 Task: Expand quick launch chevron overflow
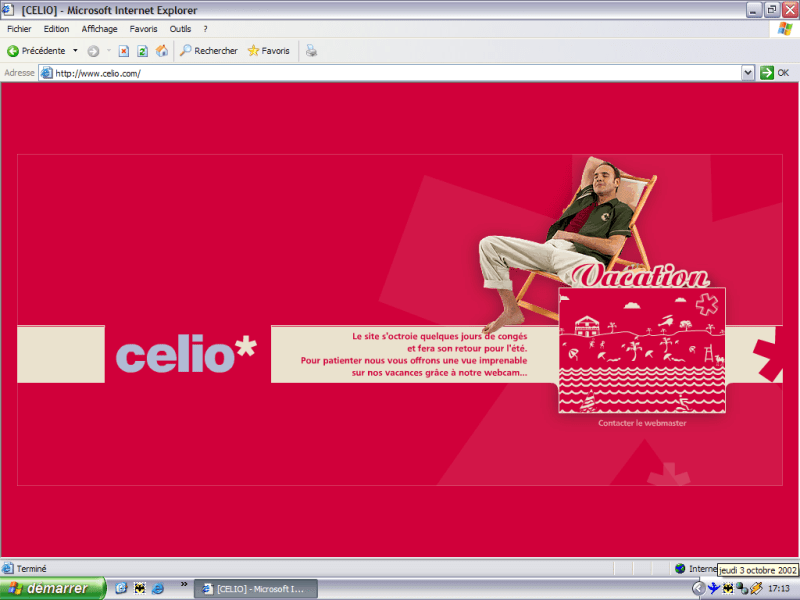pos(184,584)
